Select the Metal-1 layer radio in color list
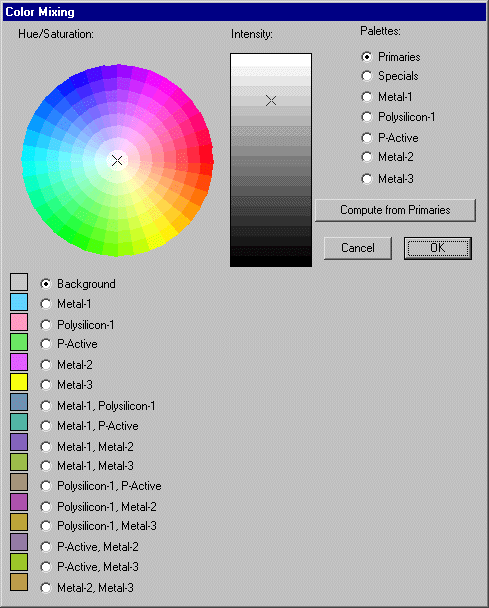 pos(46,304)
